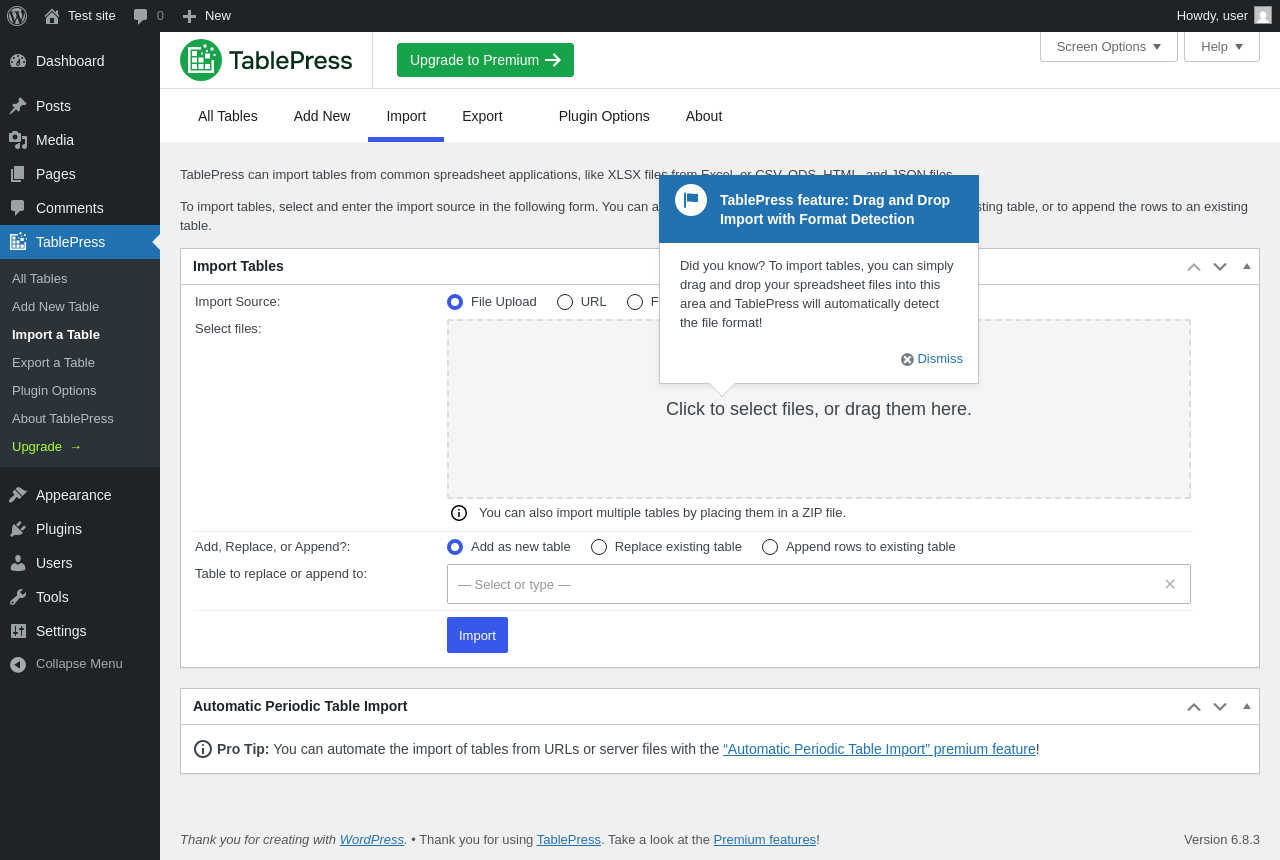Move Automatic Periodic Table Import panel down
This screenshot has height=860, width=1280.
[1220, 707]
